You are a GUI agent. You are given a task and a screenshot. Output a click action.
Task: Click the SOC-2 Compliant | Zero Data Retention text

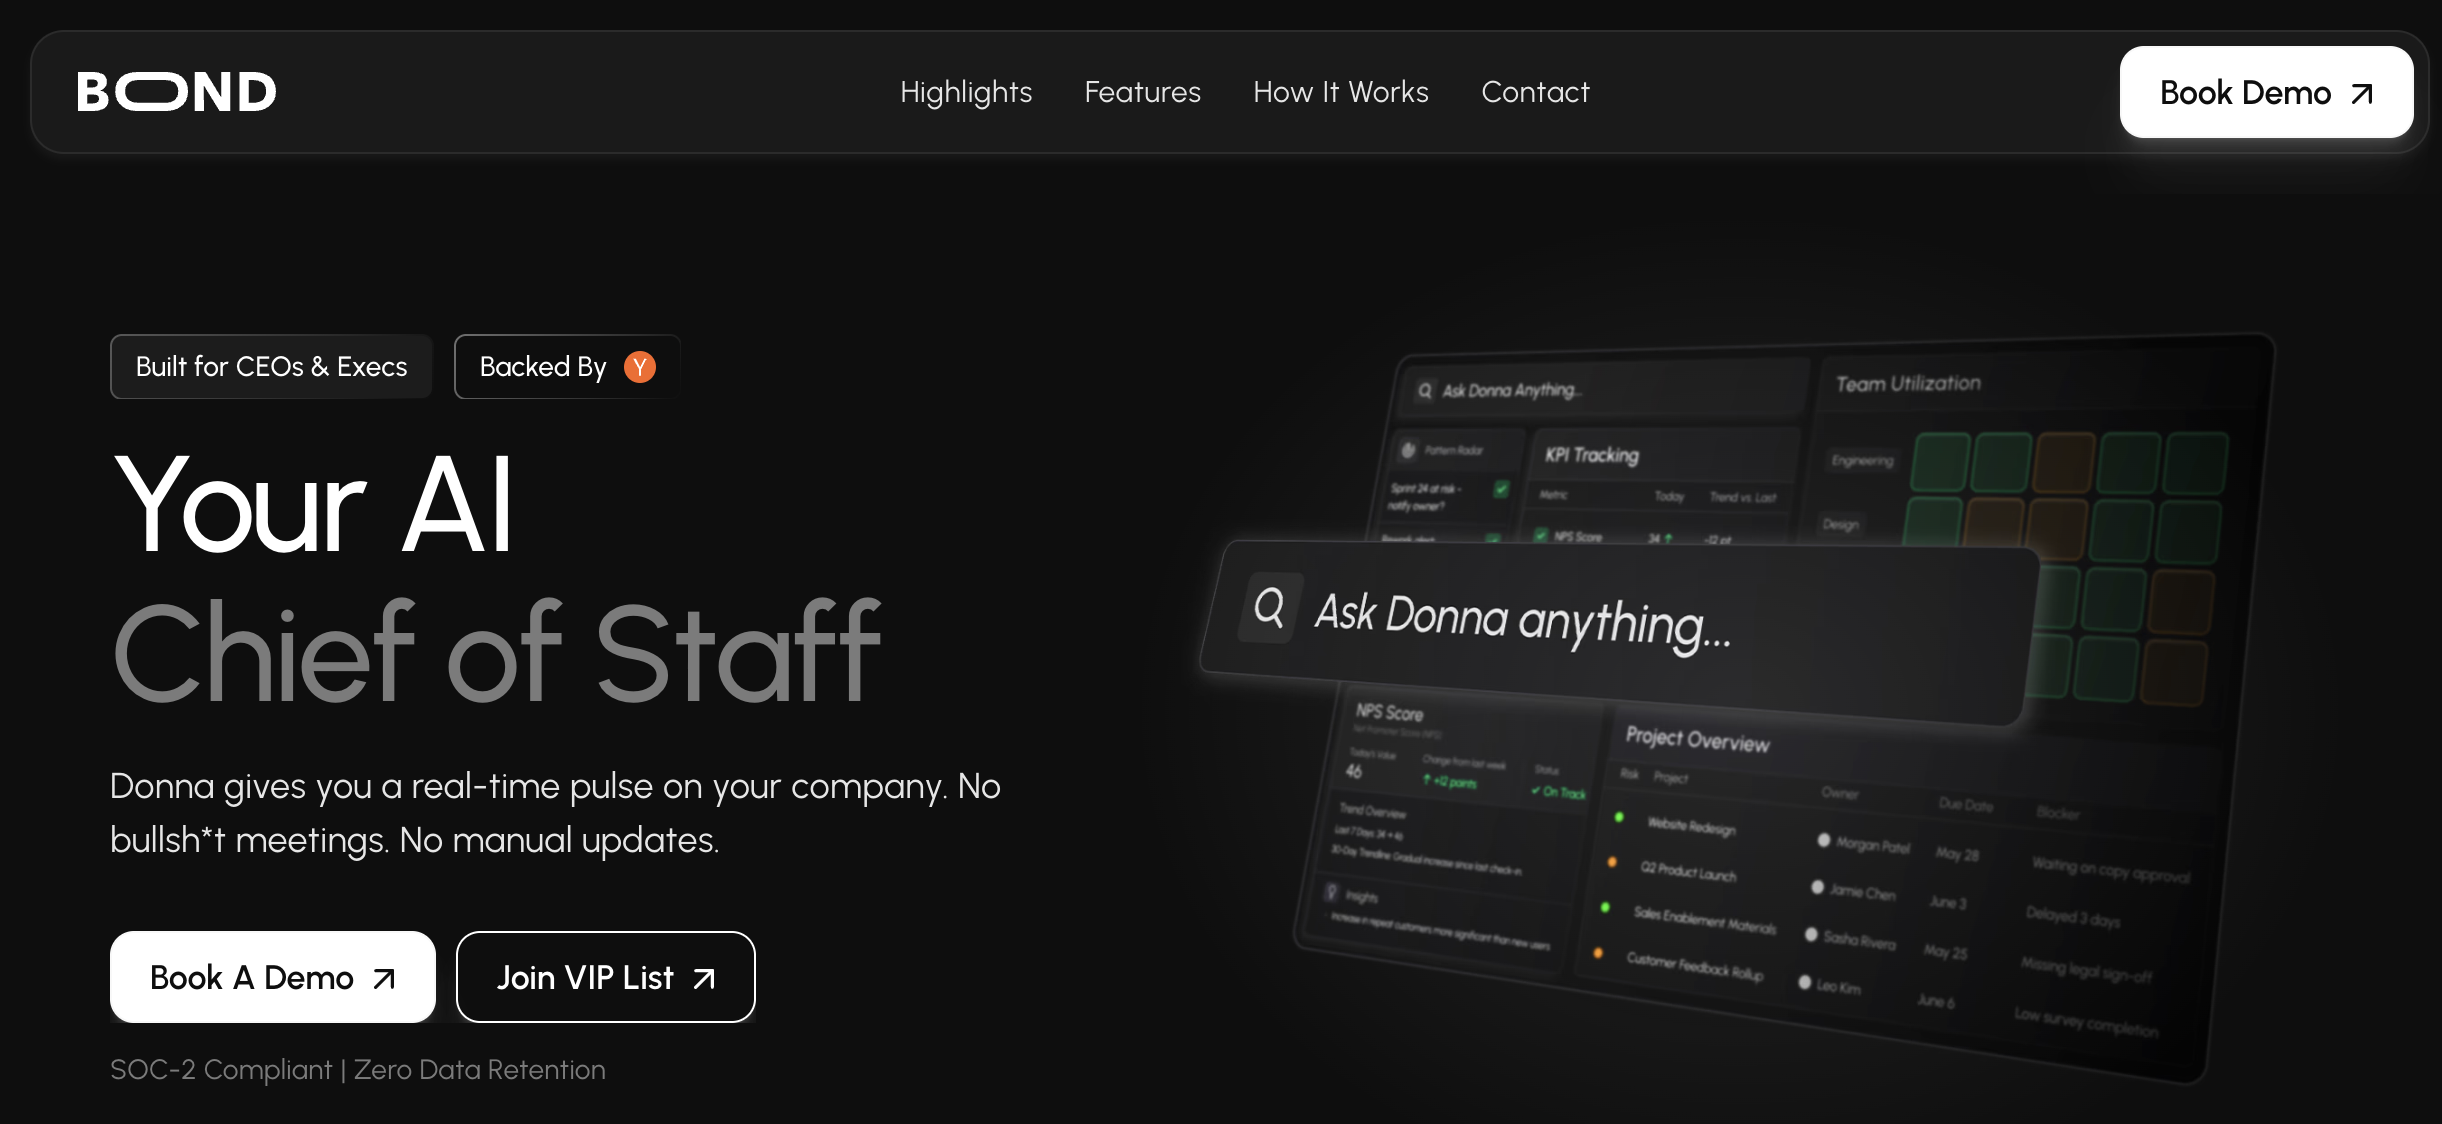click(358, 1070)
